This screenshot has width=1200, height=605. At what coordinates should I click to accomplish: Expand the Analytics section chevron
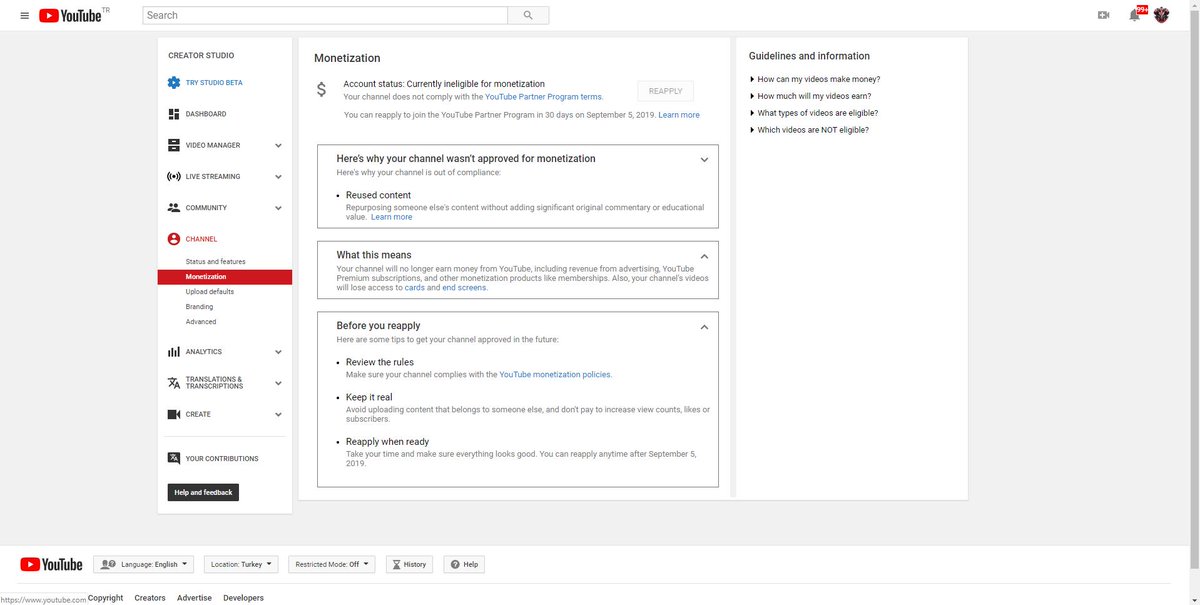(278, 352)
